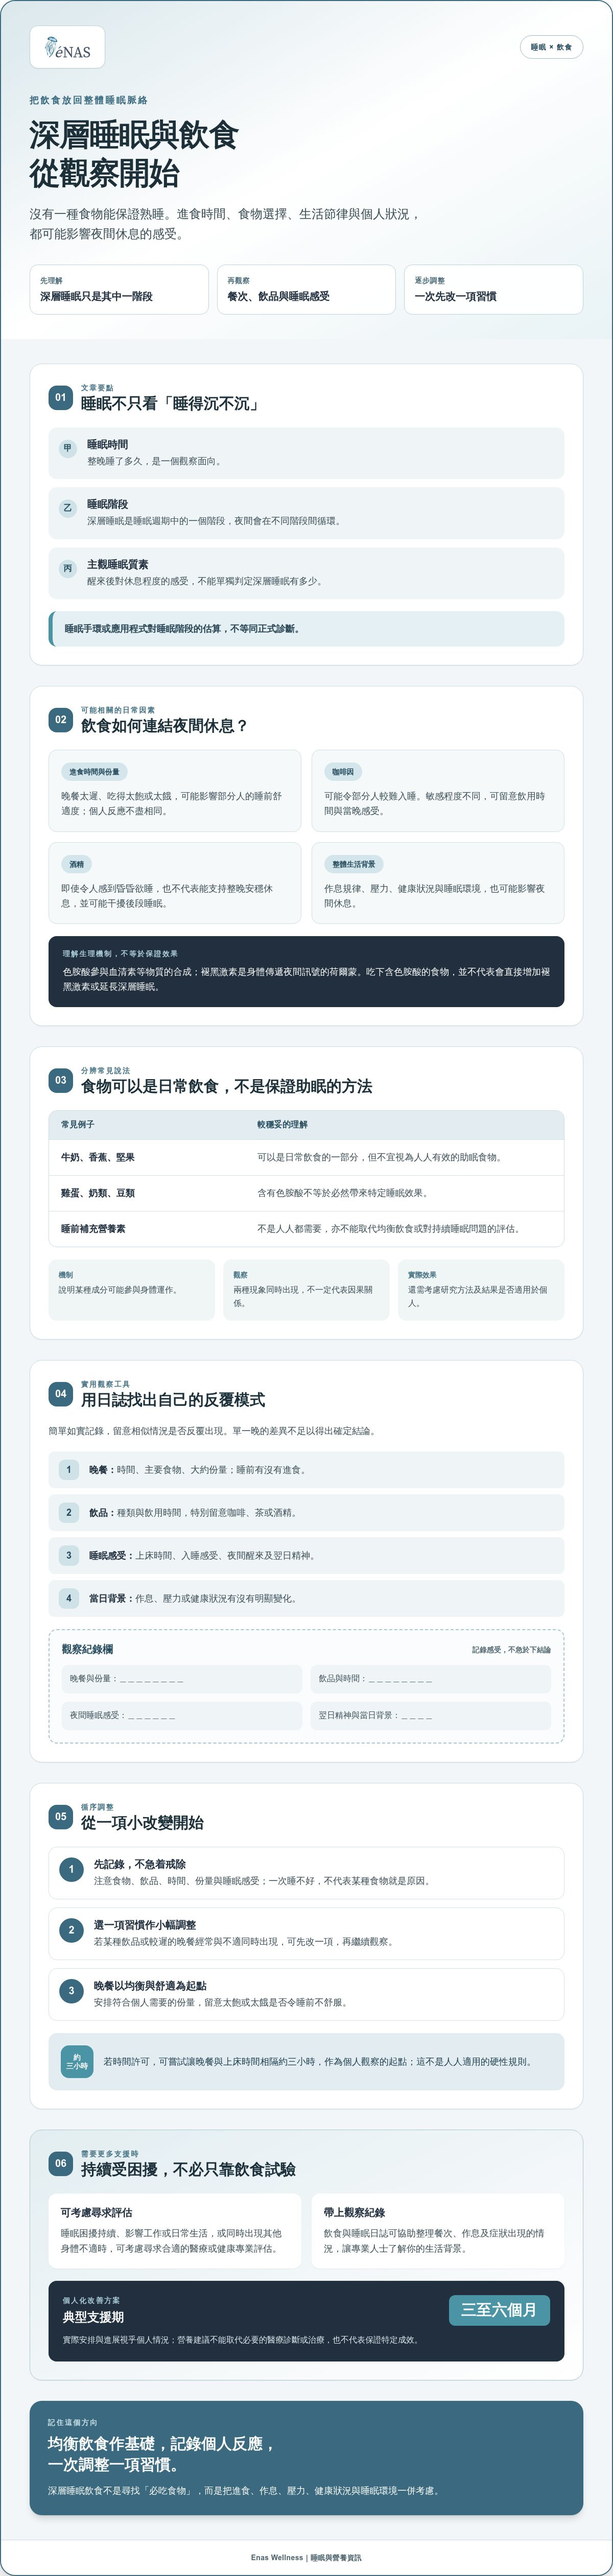Click the 甲 marker beside 睡眠時間

[68, 448]
